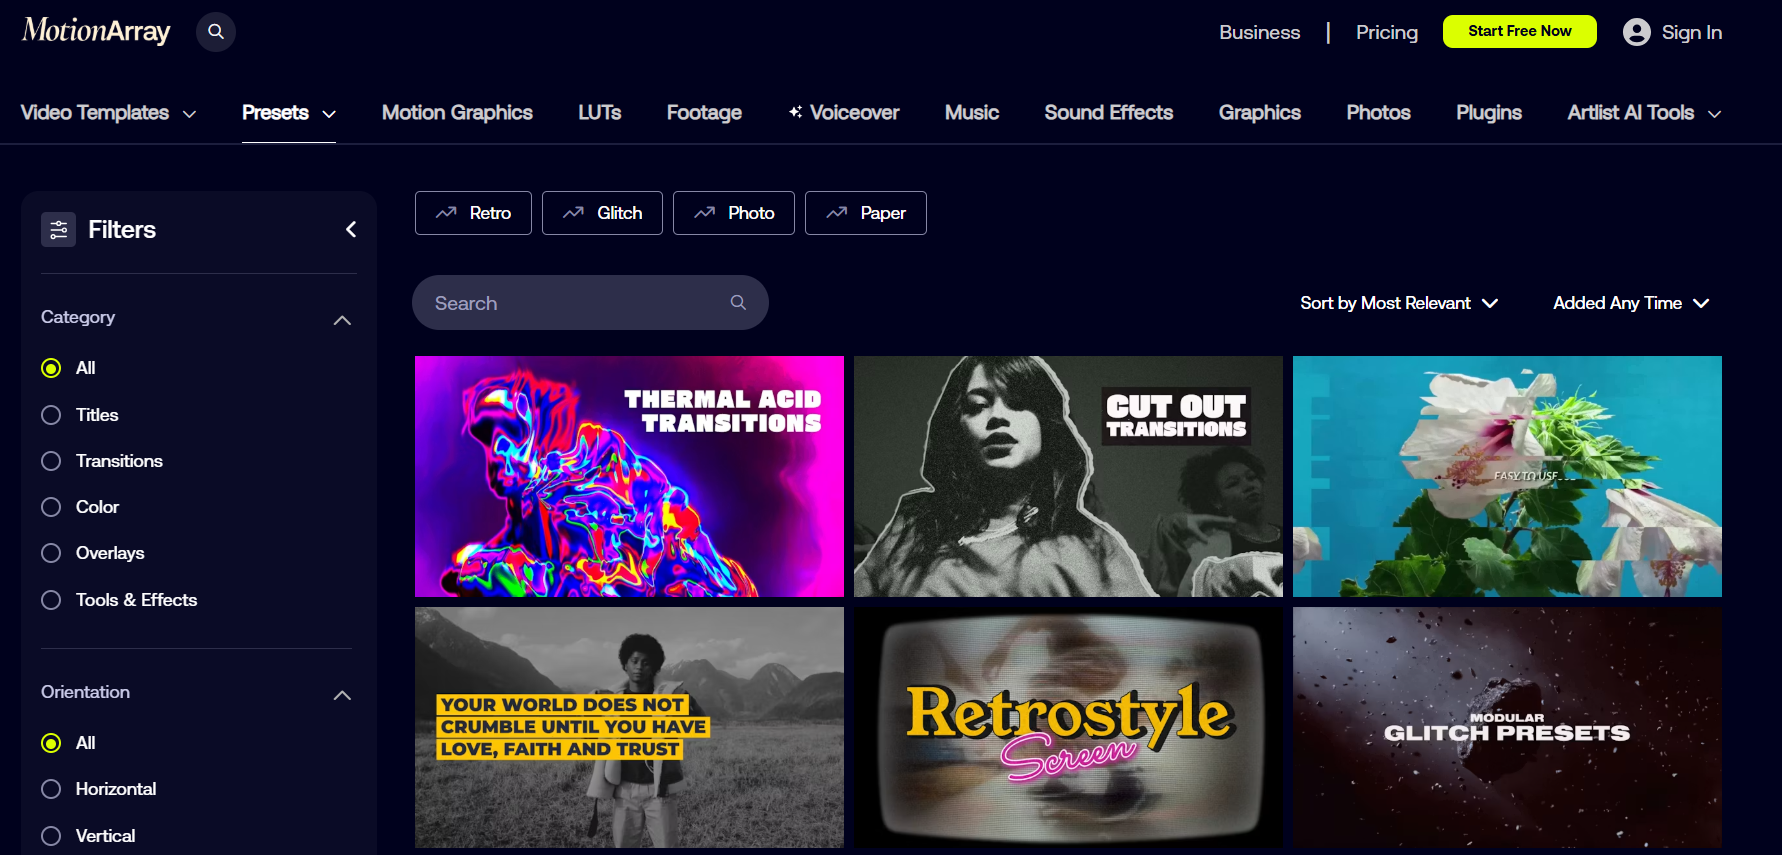Click the Start Free Now button
Viewport: 1782px width, 855px height.
click(x=1519, y=31)
